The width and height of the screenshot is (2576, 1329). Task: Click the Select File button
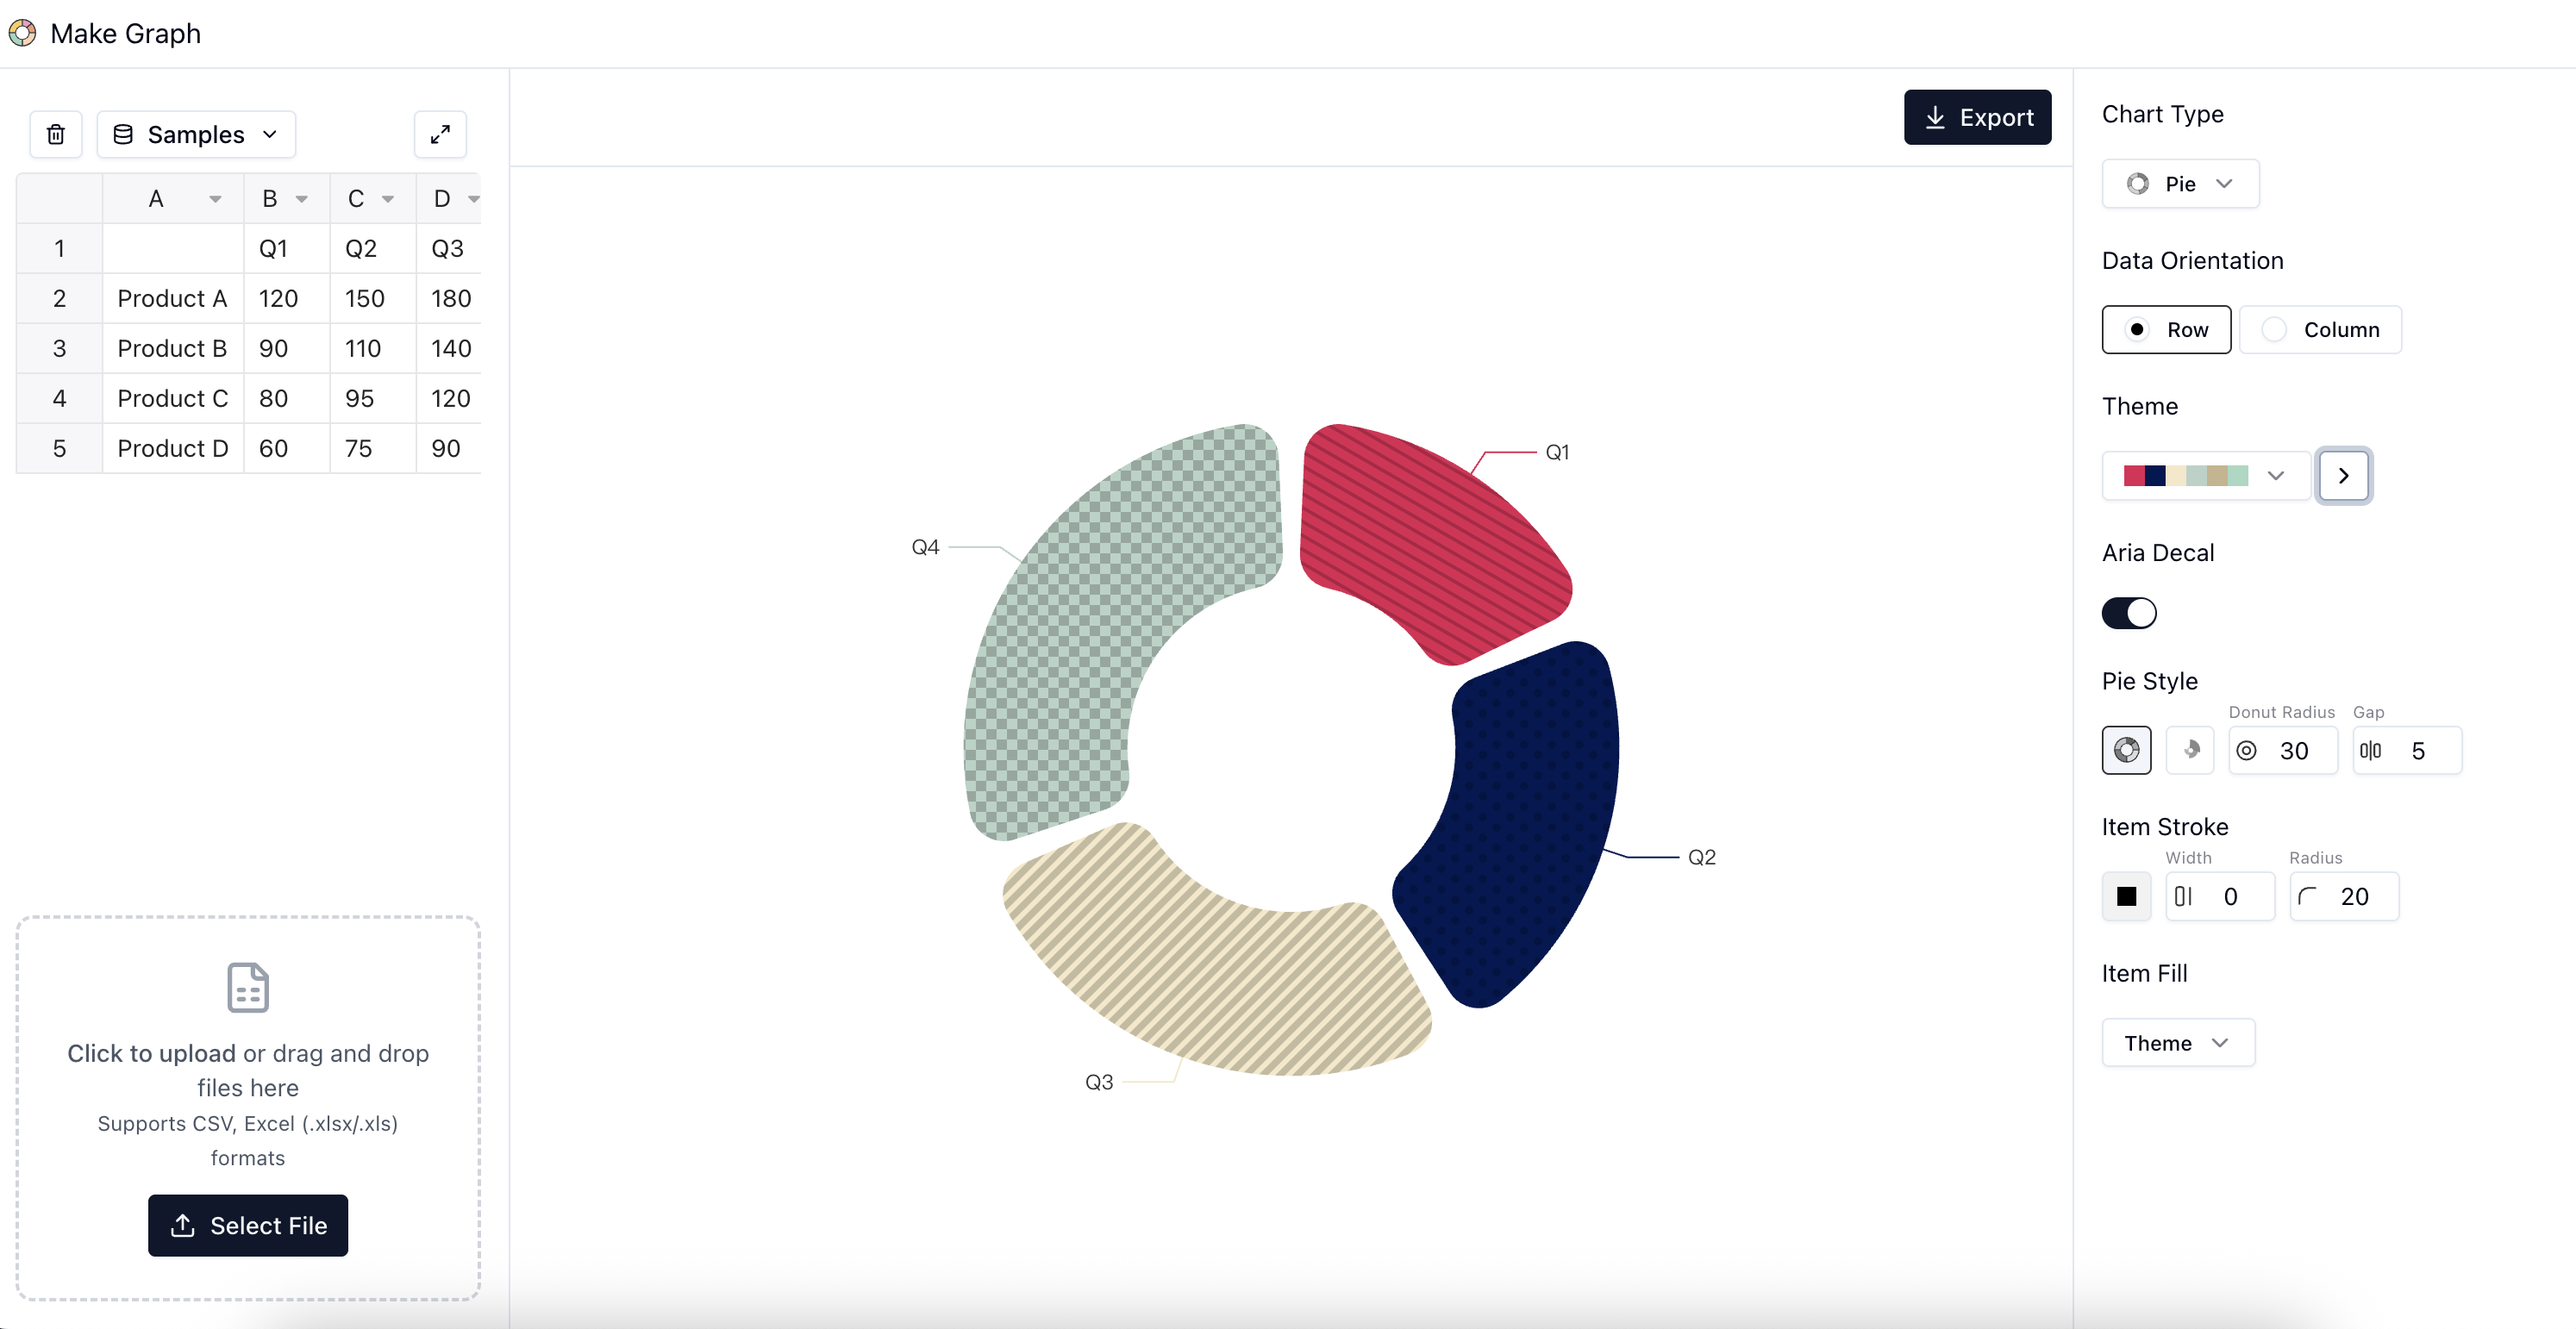247,1225
